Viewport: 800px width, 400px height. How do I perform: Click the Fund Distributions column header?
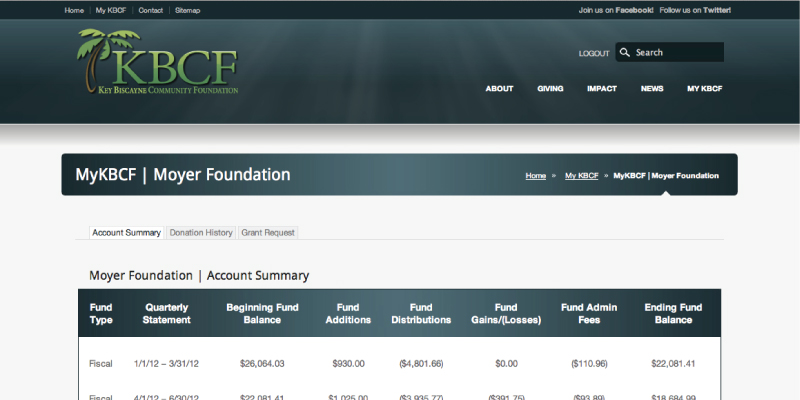tap(421, 314)
